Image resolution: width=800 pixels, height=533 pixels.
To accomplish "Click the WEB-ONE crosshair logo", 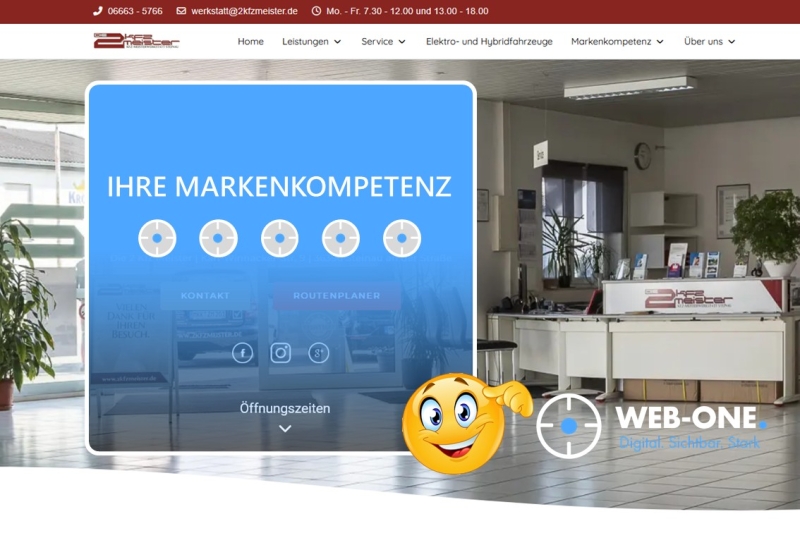I will coord(568,426).
